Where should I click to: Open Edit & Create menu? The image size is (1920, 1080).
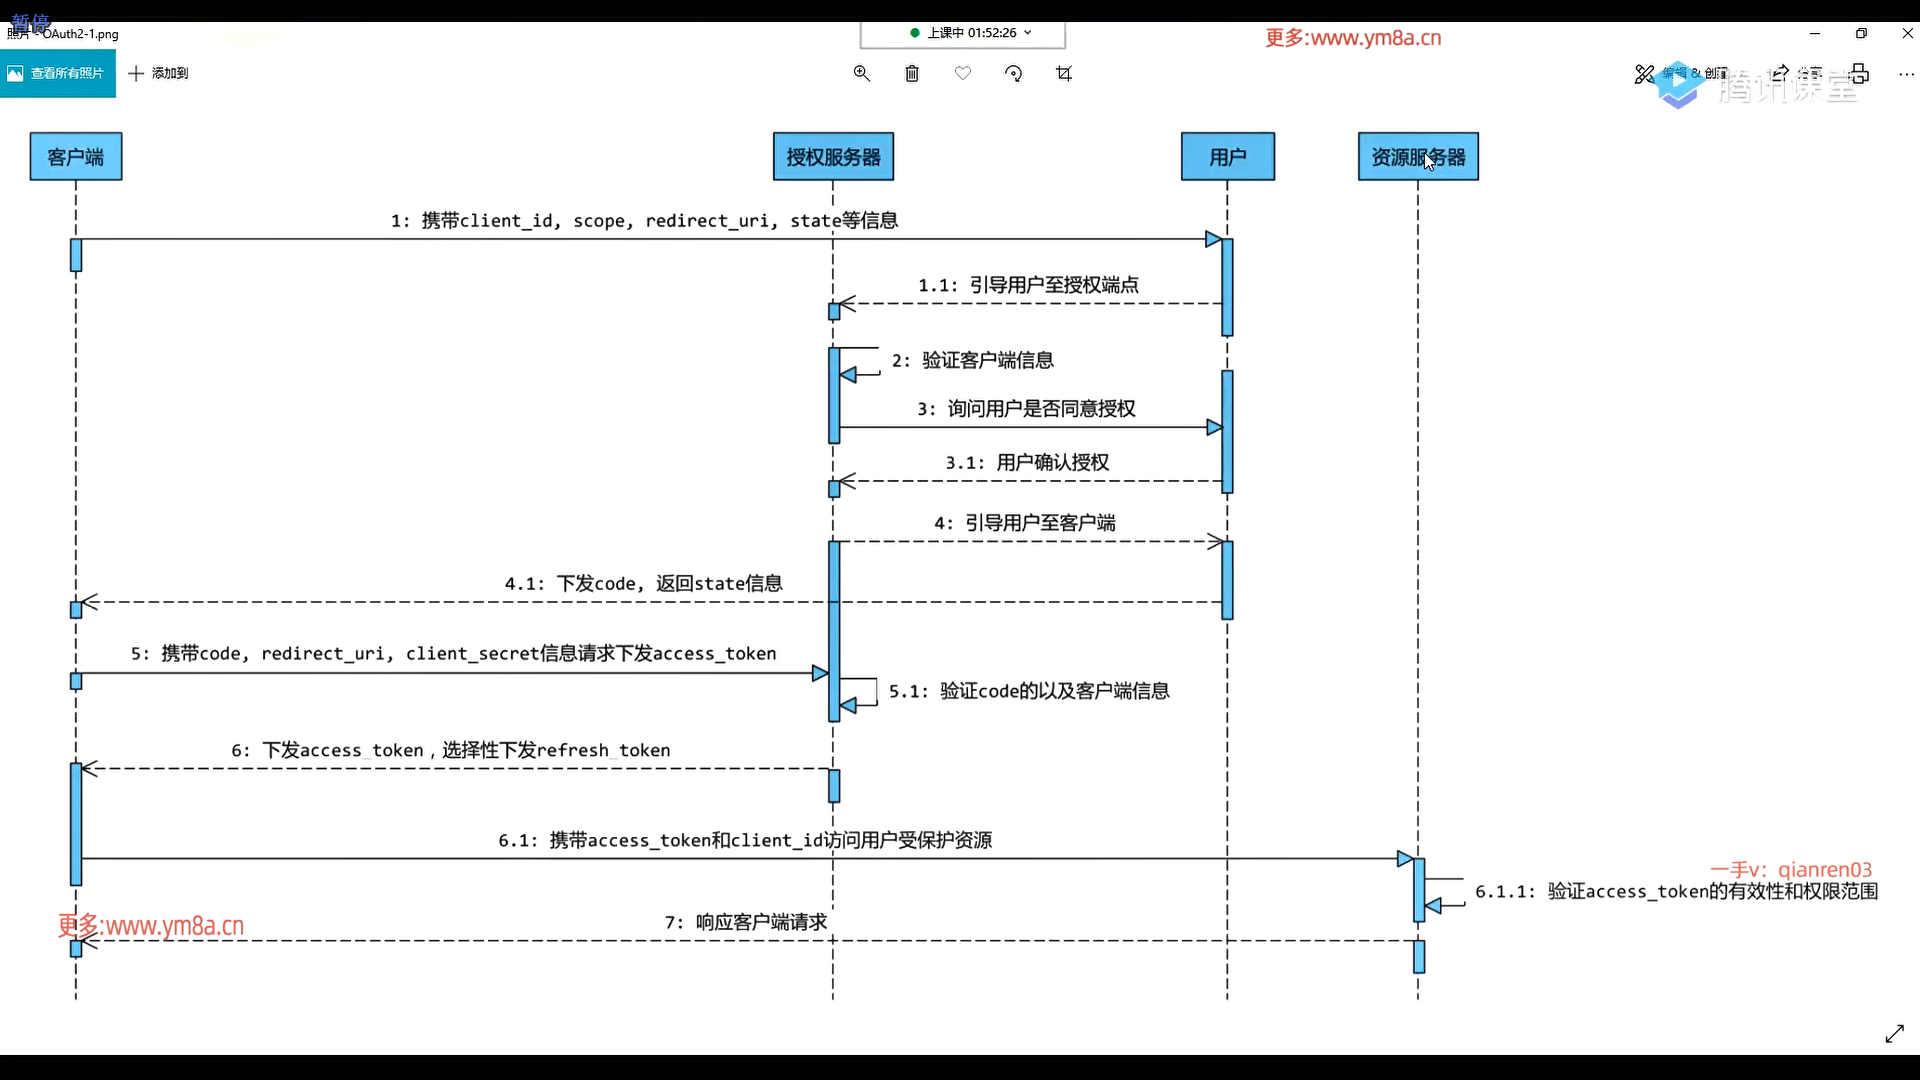[1685, 73]
